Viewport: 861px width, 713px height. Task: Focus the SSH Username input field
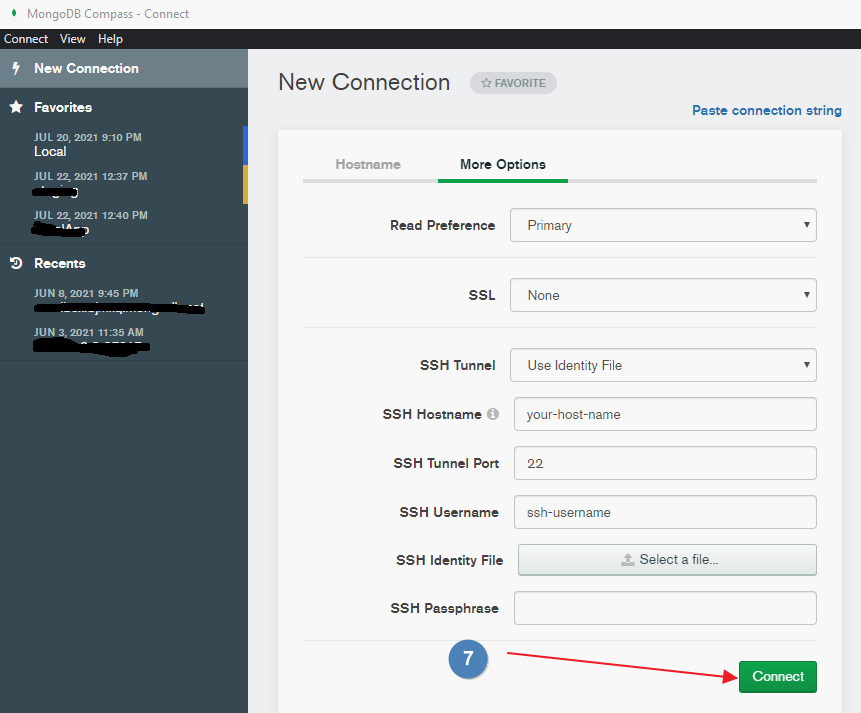coord(665,512)
